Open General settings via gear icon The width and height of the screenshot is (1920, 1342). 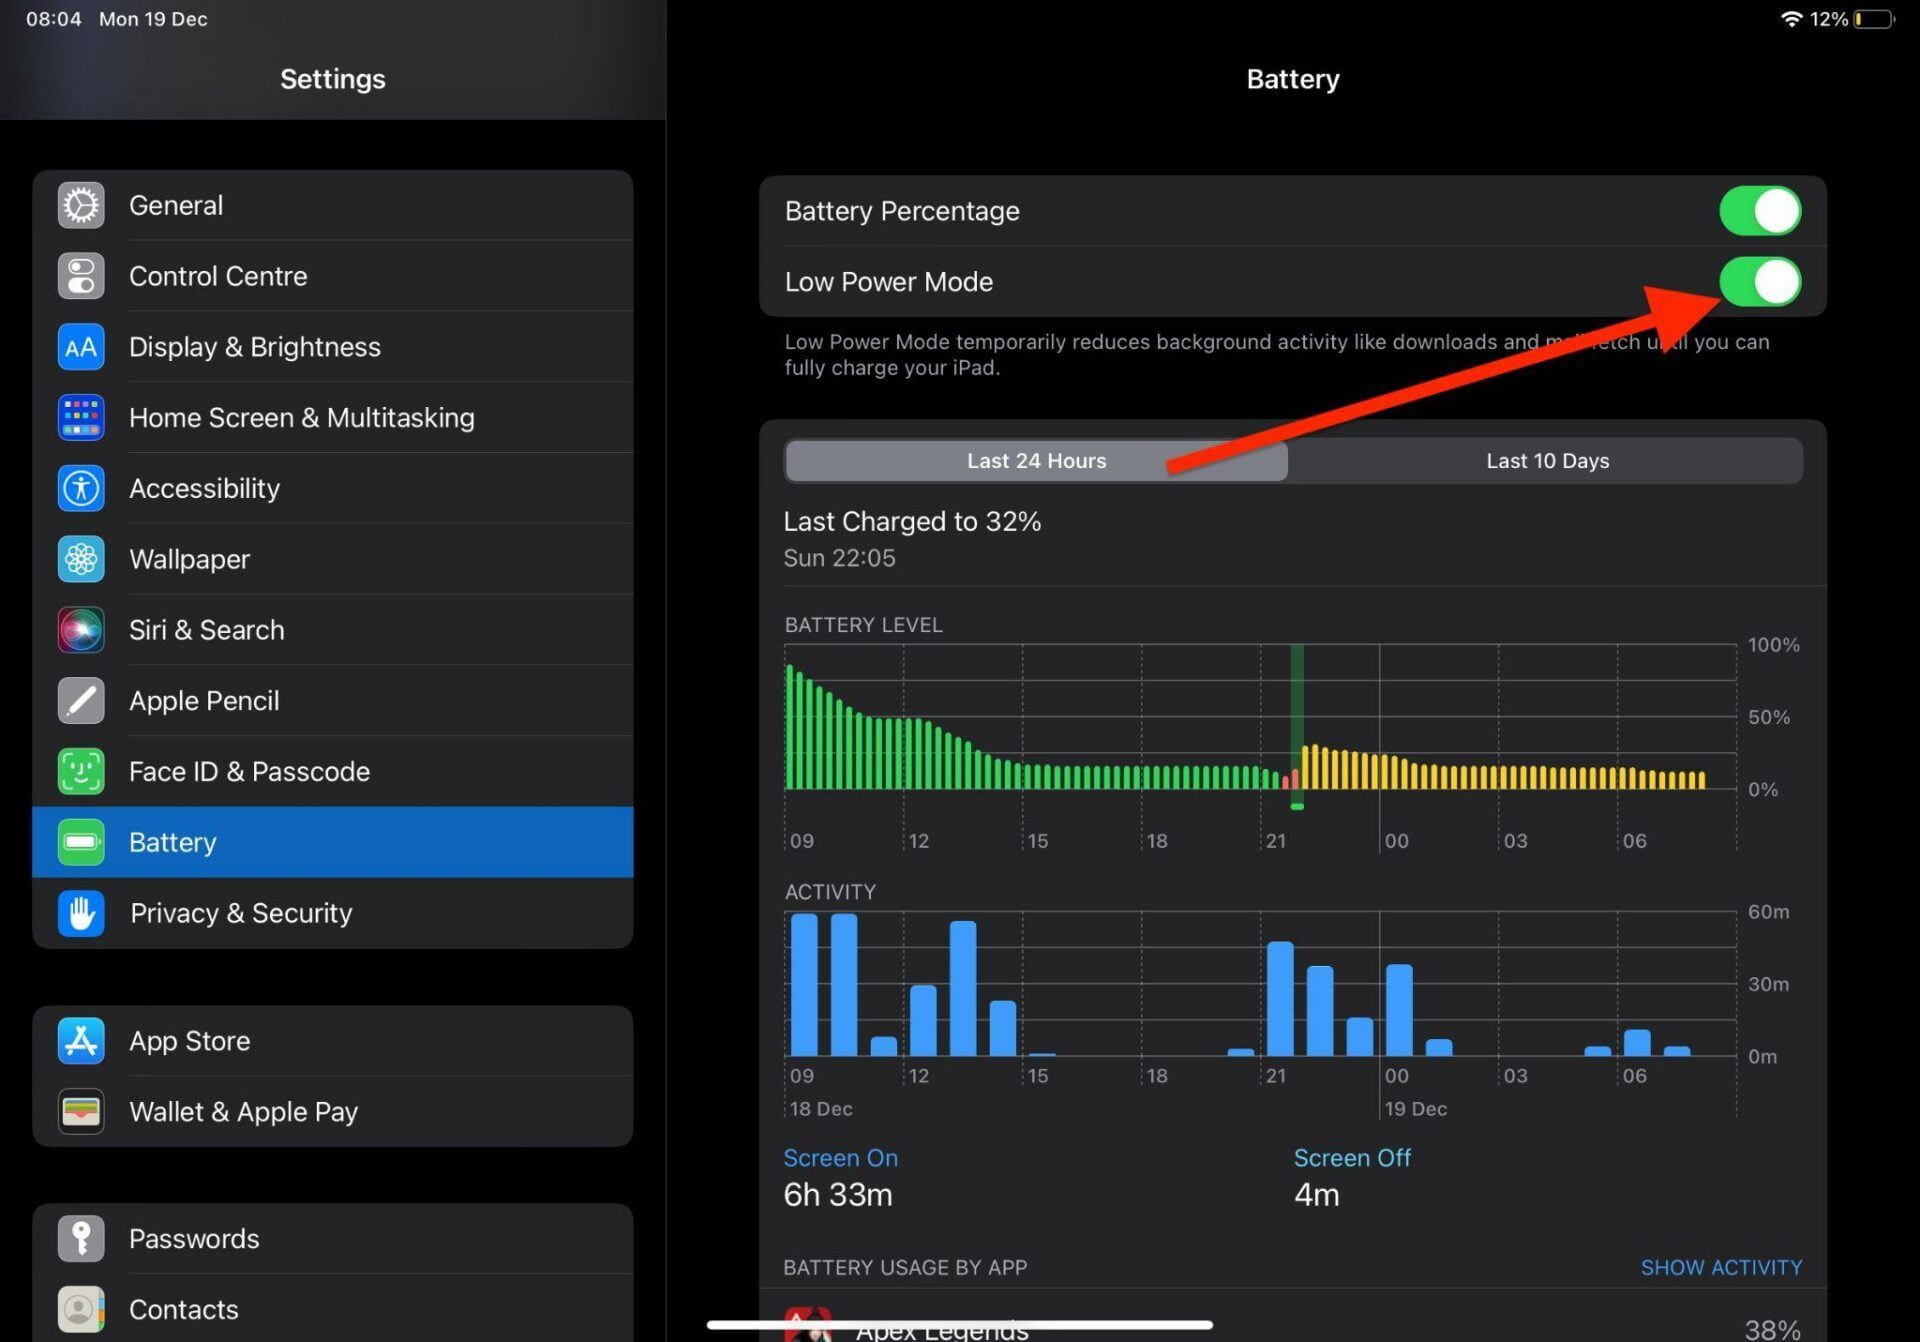pos(80,205)
